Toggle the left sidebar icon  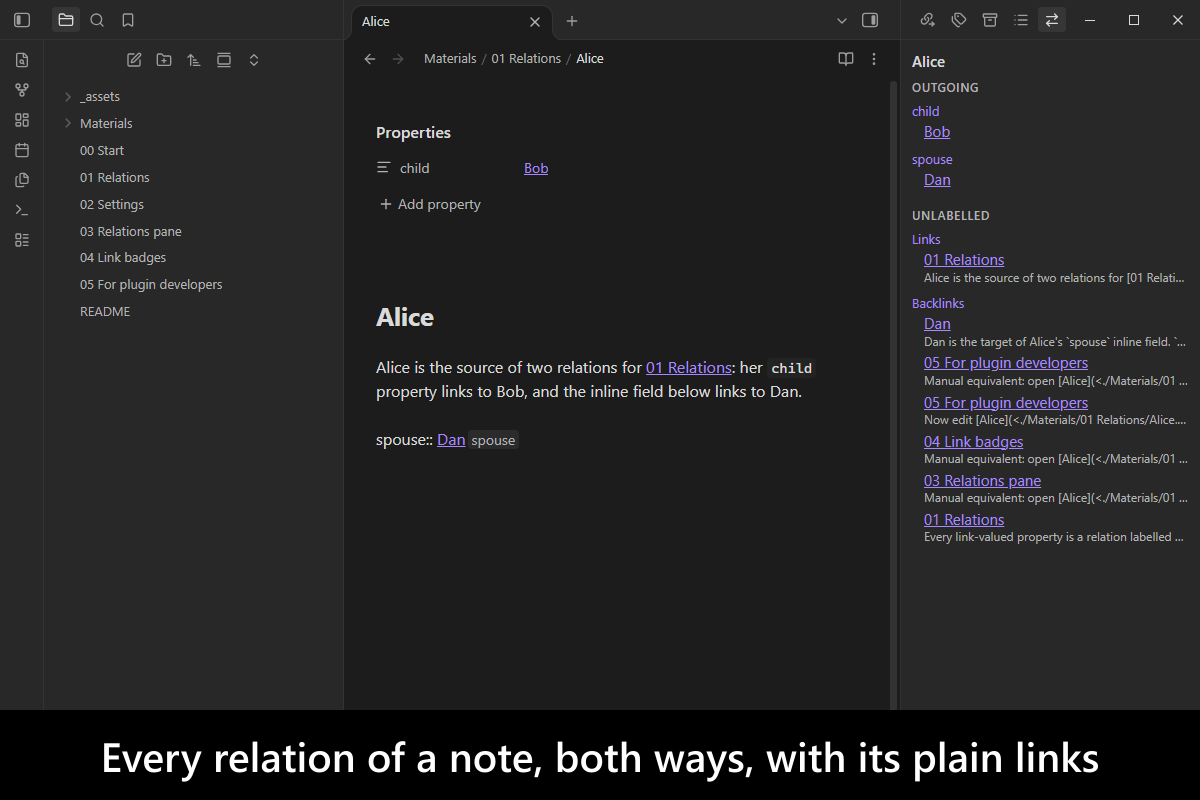click(x=22, y=20)
